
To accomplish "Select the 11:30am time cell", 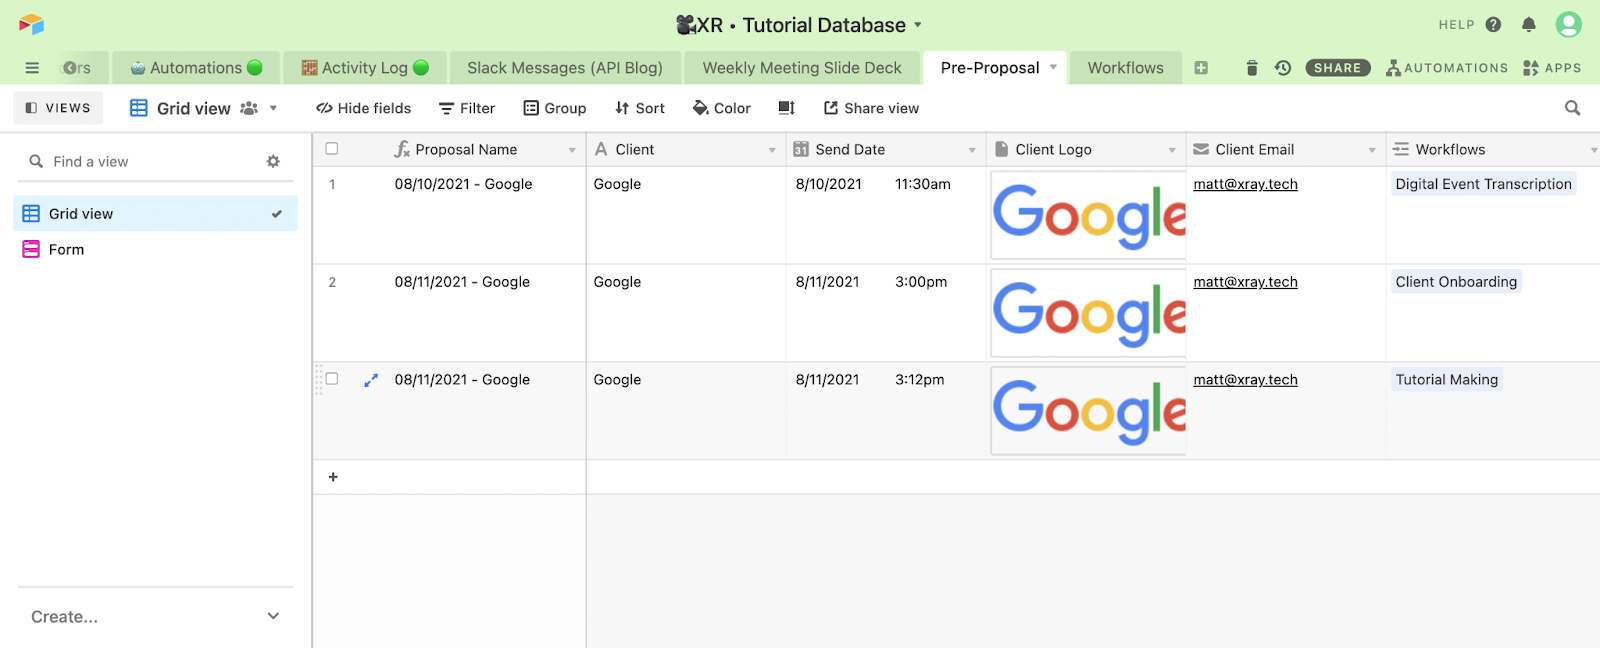I will [922, 184].
